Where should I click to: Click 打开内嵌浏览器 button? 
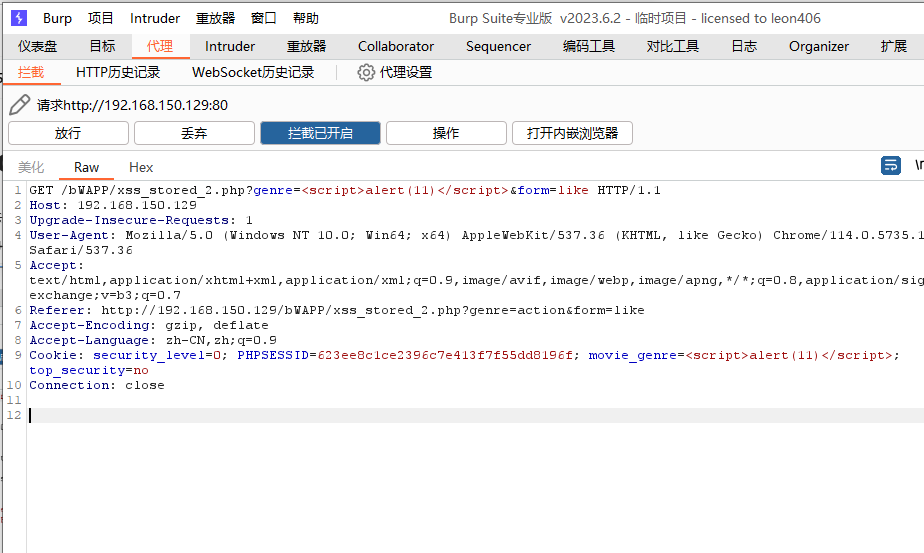pos(572,133)
